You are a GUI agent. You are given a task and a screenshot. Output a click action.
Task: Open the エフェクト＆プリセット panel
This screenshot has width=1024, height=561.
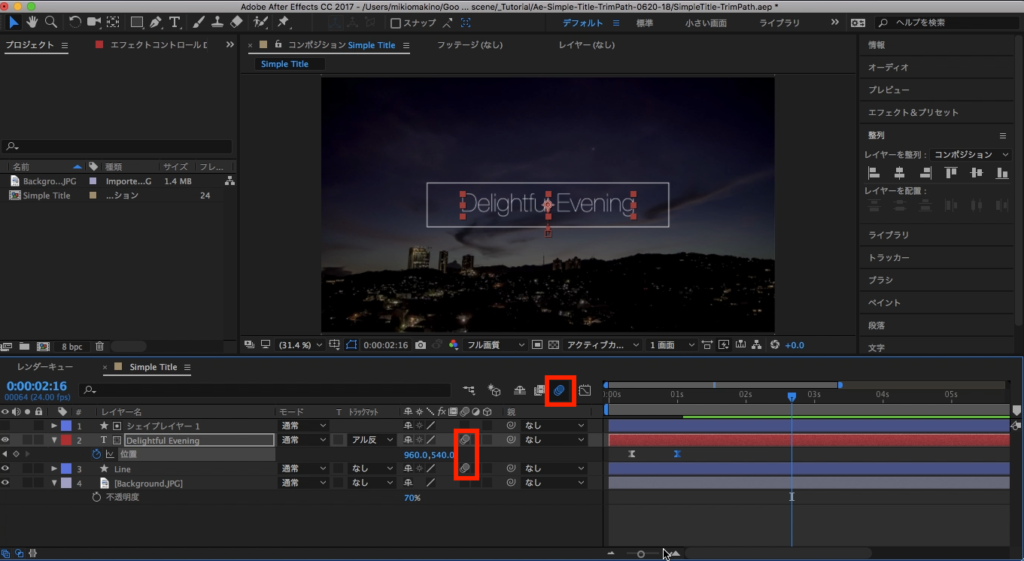coord(912,112)
